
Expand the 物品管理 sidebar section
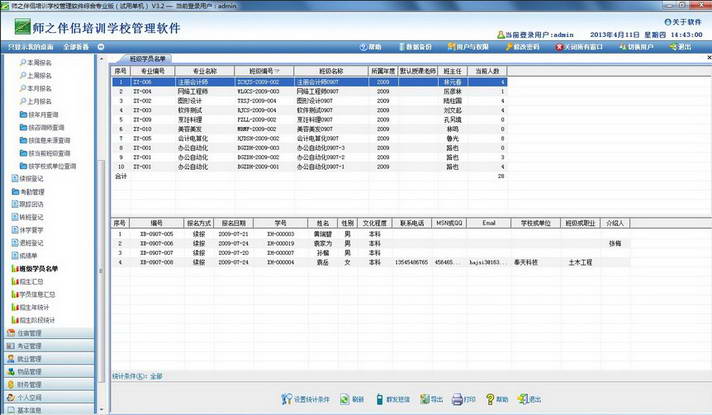pos(48,371)
